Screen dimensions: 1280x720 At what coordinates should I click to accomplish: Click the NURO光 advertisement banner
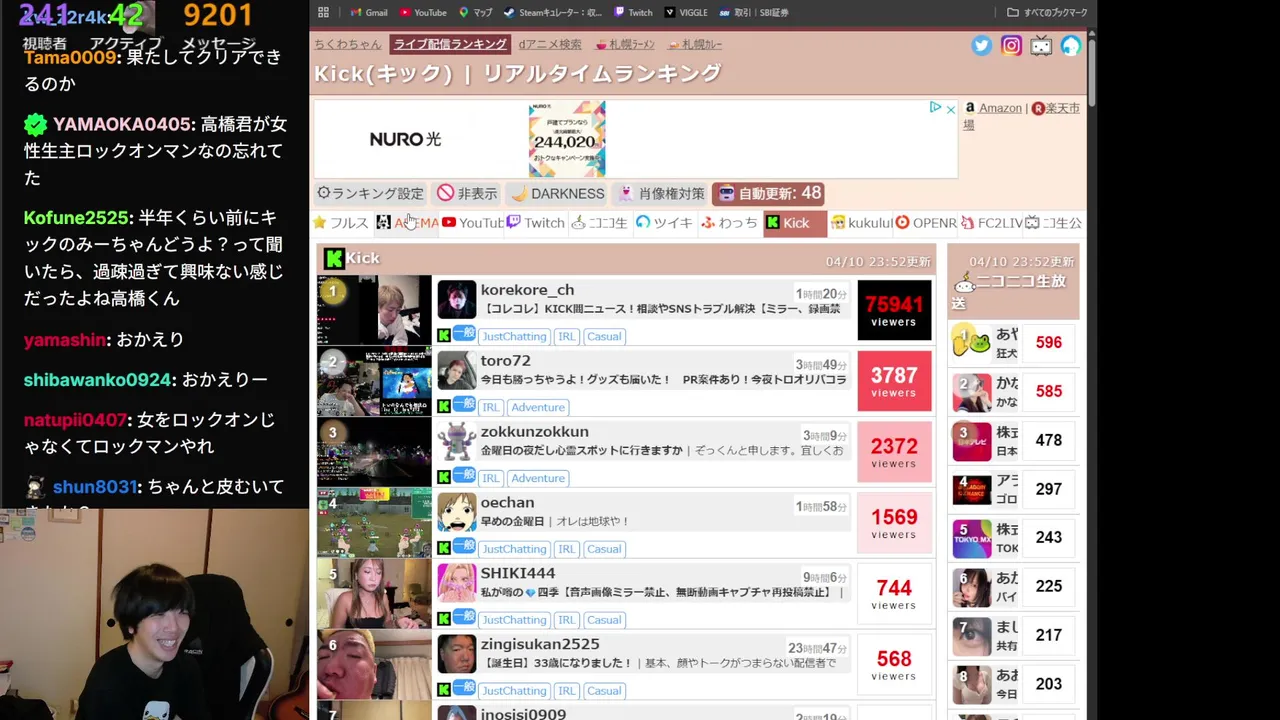(x=636, y=138)
